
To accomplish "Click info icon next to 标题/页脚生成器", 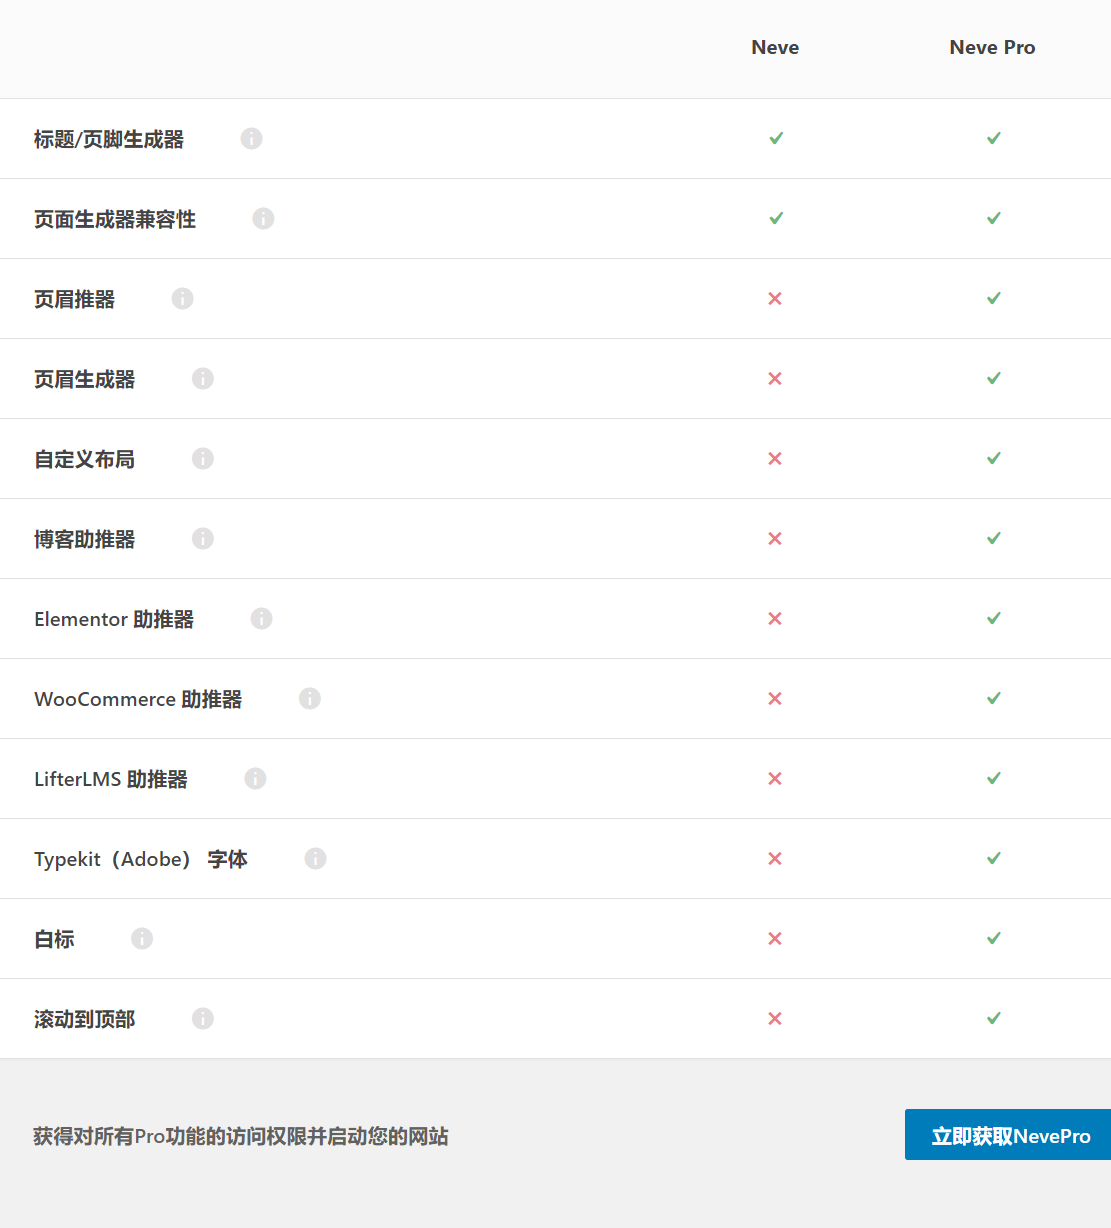I will click(x=251, y=138).
